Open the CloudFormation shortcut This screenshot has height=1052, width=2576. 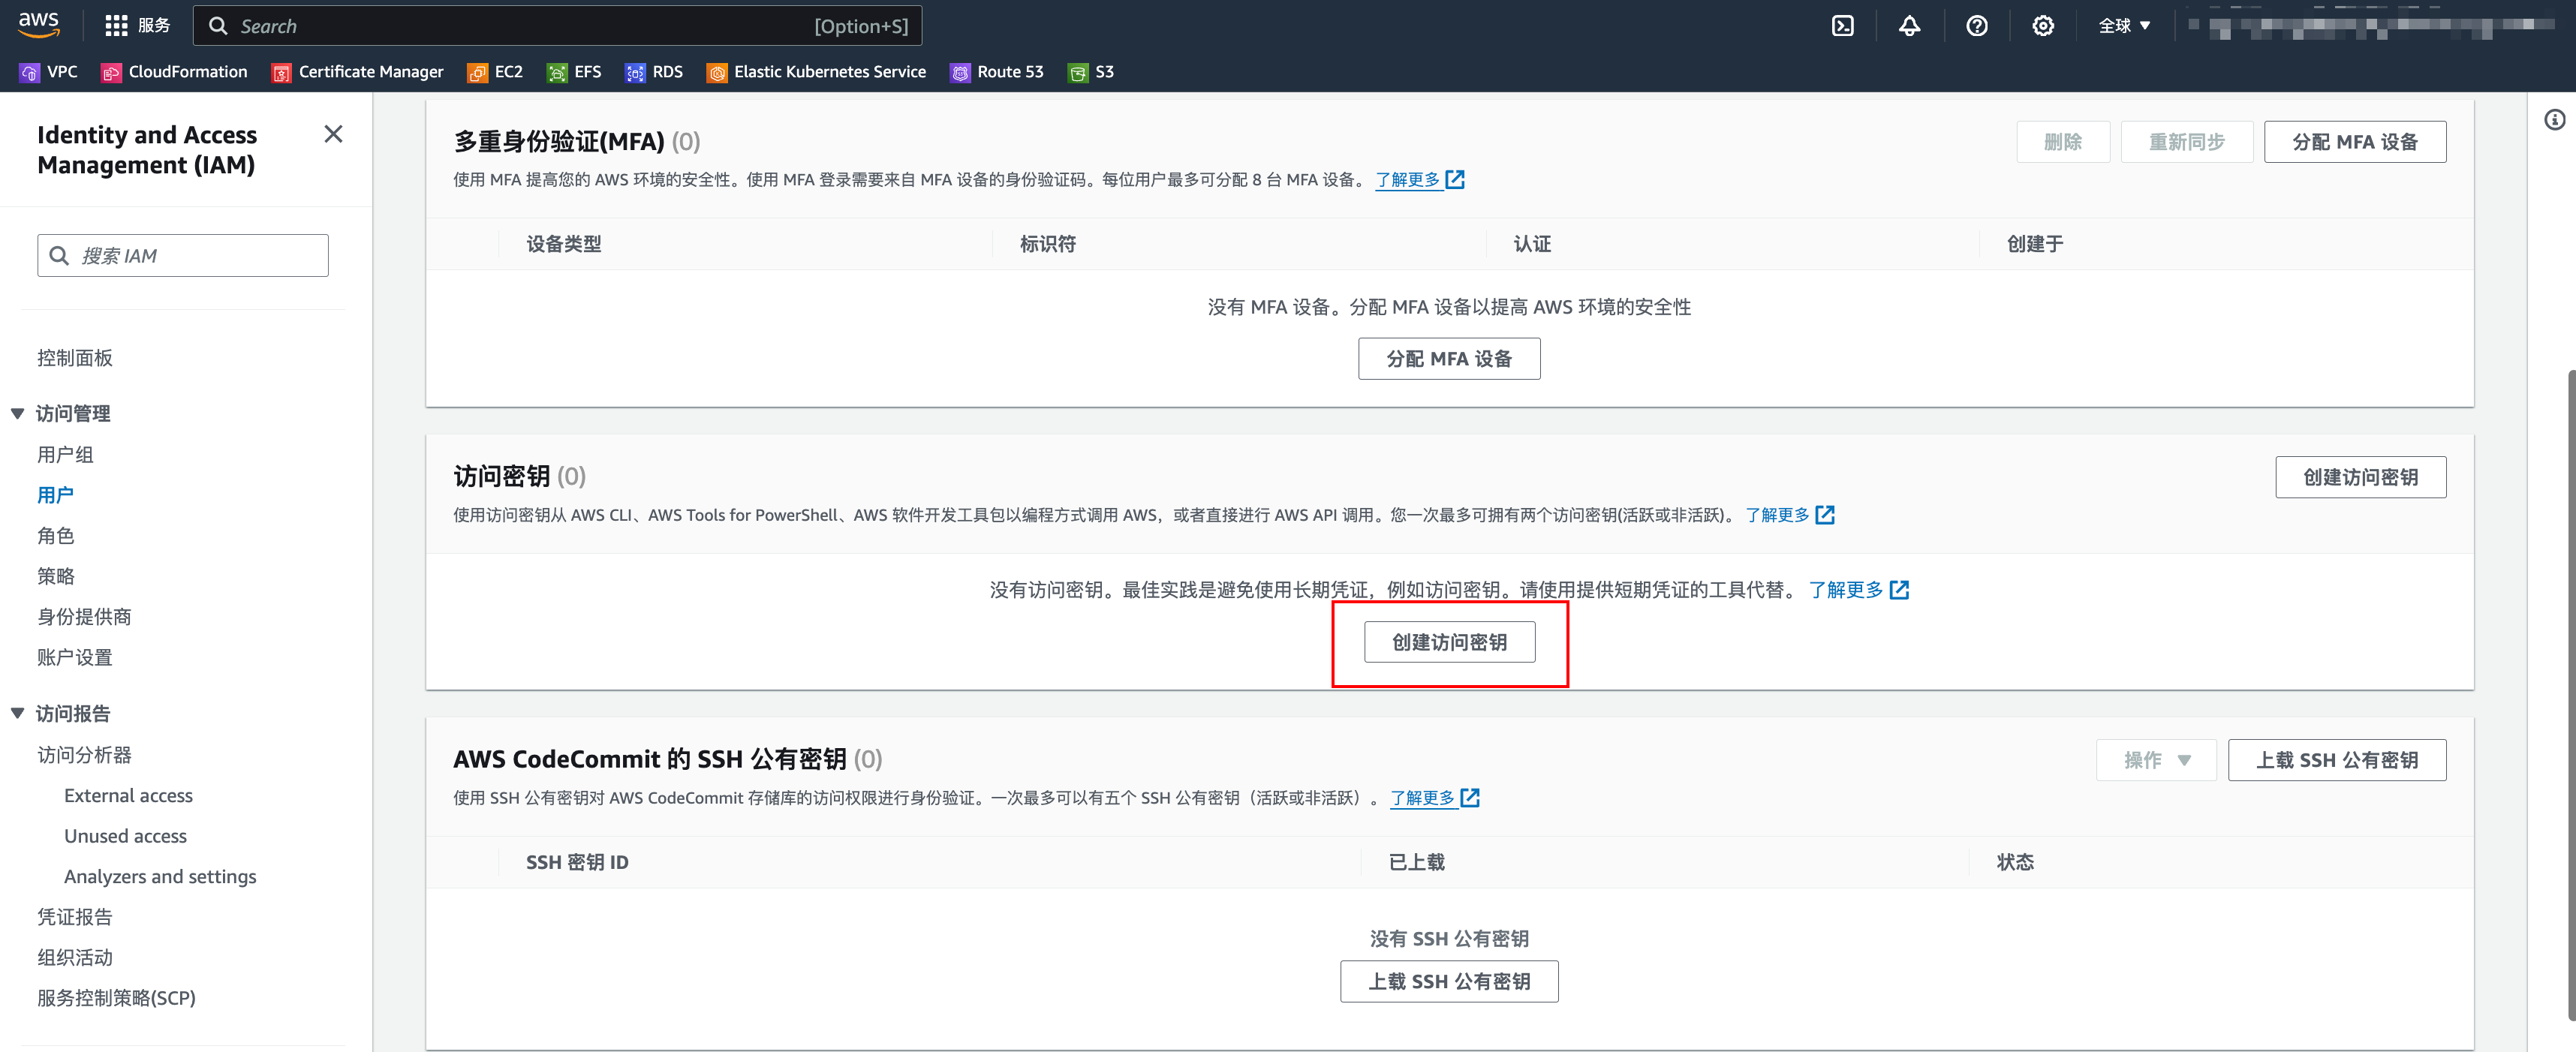(174, 72)
